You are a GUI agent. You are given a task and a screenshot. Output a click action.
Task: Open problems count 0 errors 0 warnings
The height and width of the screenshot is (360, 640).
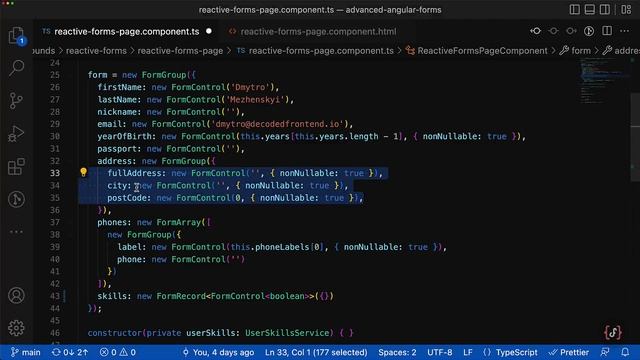coord(118,352)
